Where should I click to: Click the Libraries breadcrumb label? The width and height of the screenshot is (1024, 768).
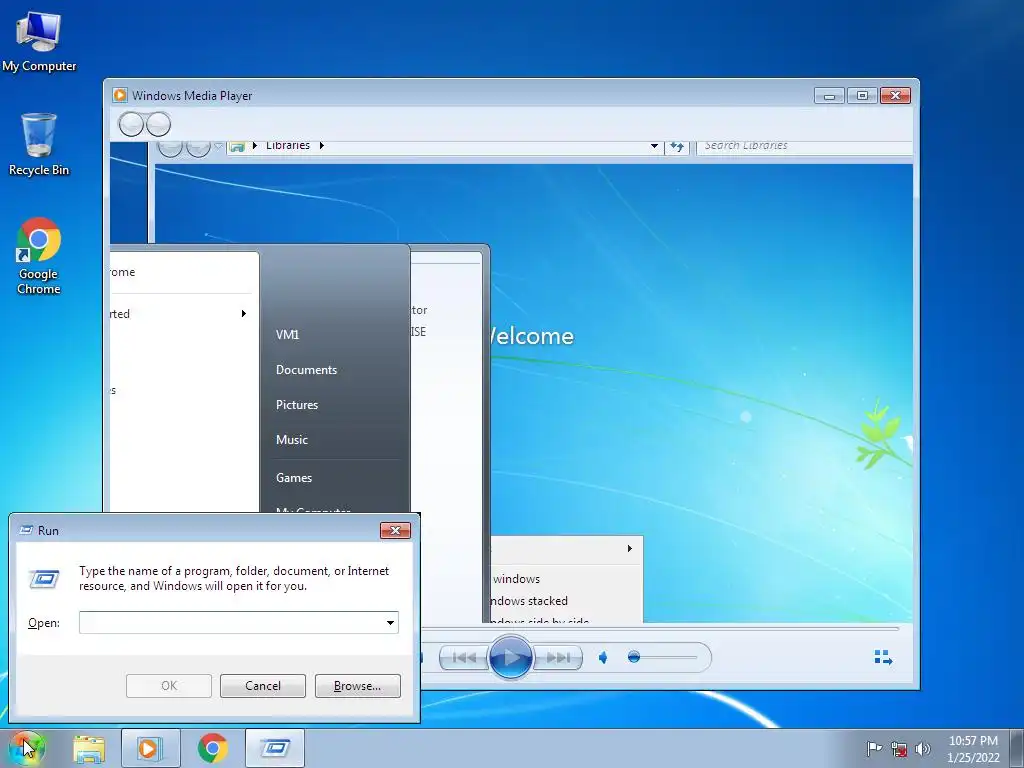click(x=287, y=146)
